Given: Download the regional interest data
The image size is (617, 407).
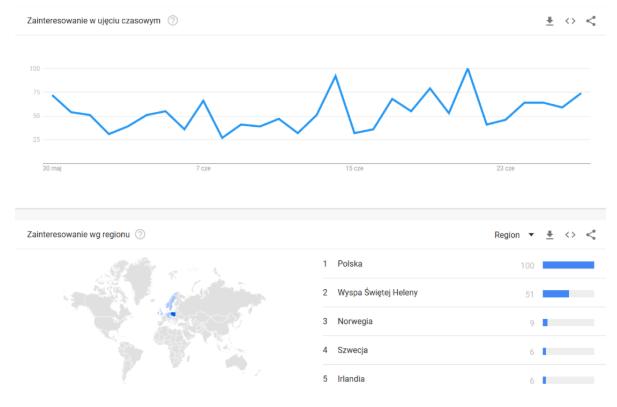Looking at the screenshot, I should 549,234.
